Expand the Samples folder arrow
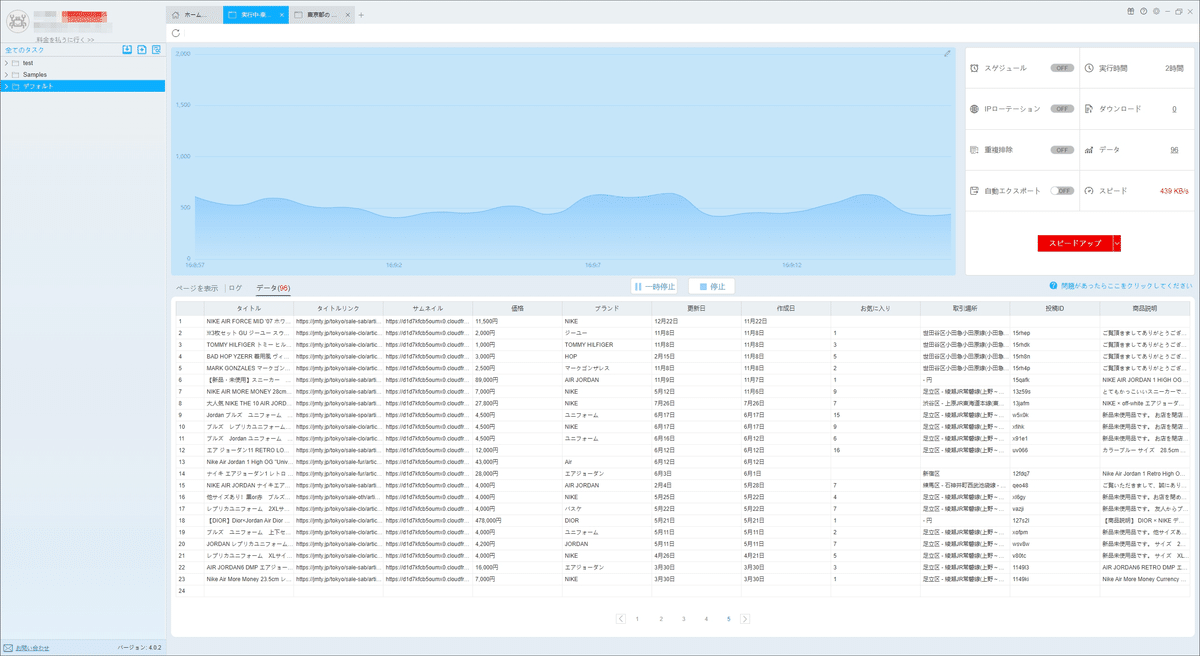Screen dimensions: 1200x656 click(6, 75)
